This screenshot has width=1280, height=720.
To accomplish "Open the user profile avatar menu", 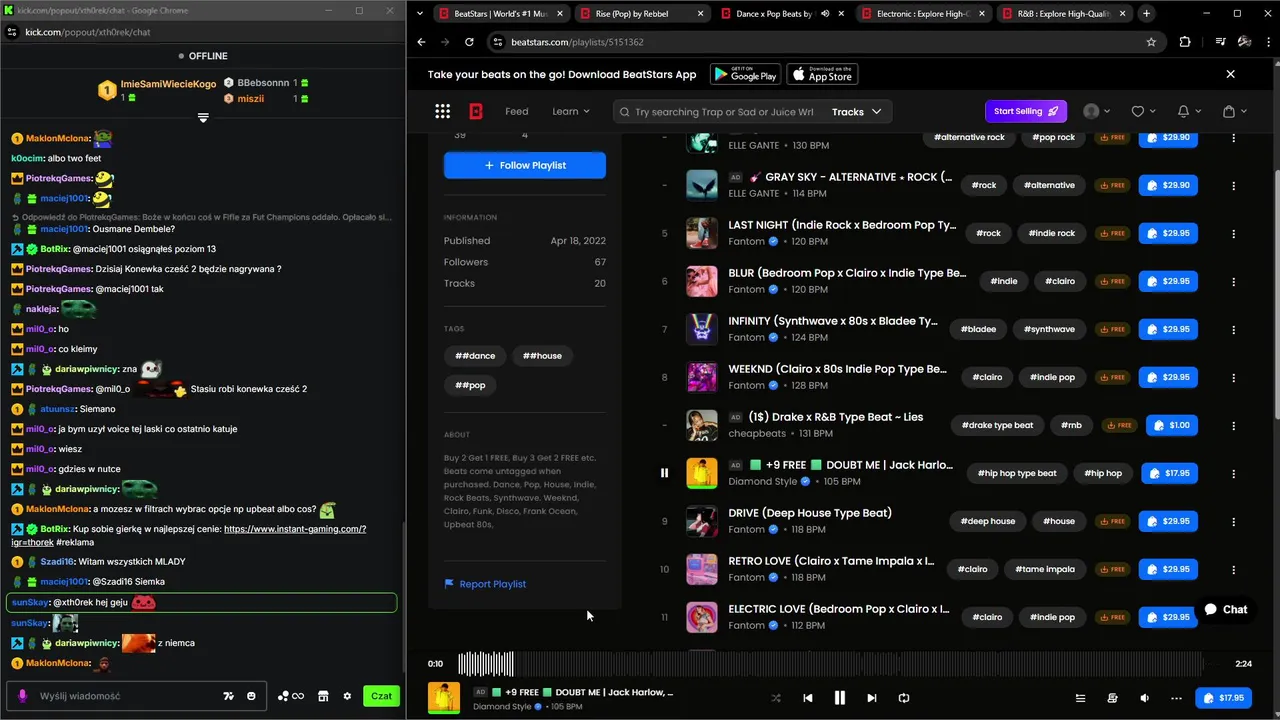I will point(1097,111).
